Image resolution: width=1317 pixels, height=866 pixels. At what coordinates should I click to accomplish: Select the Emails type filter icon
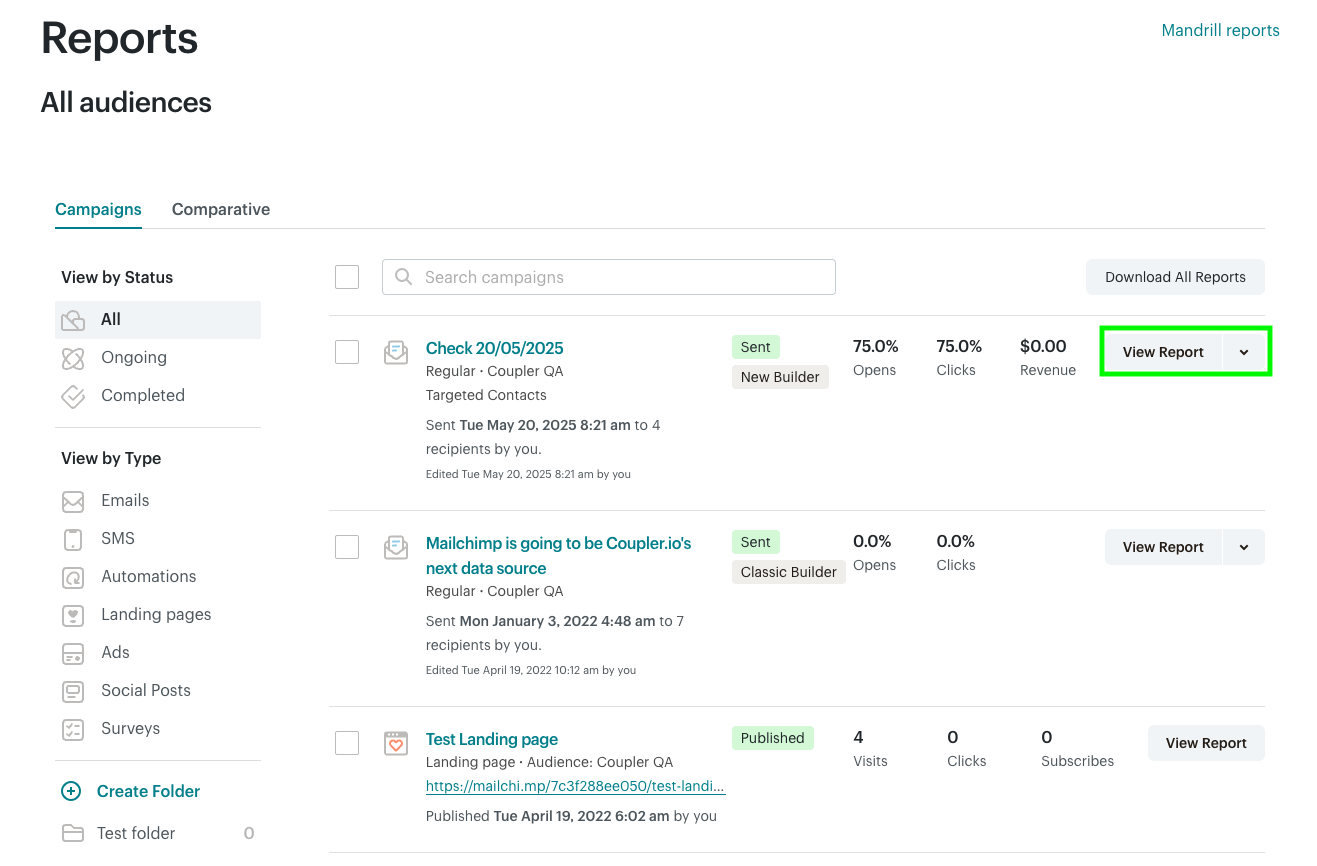point(72,500)
